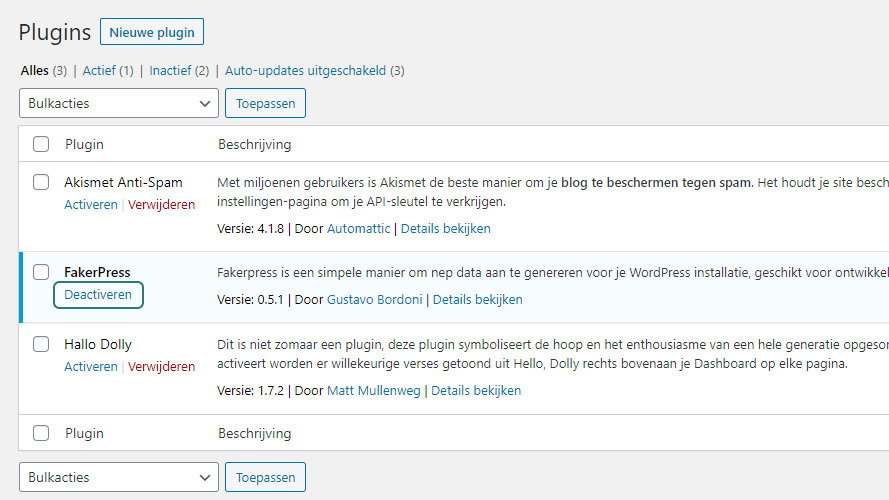Open the Matt Mullenweg author link
This screenshot has height=500, width=889.
(x=373, y=390)
